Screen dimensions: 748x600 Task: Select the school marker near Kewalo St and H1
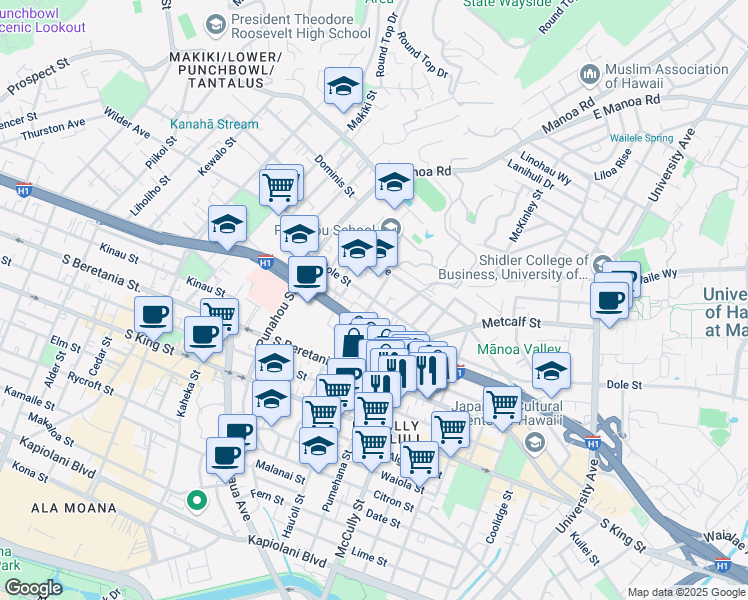[228, 226]
